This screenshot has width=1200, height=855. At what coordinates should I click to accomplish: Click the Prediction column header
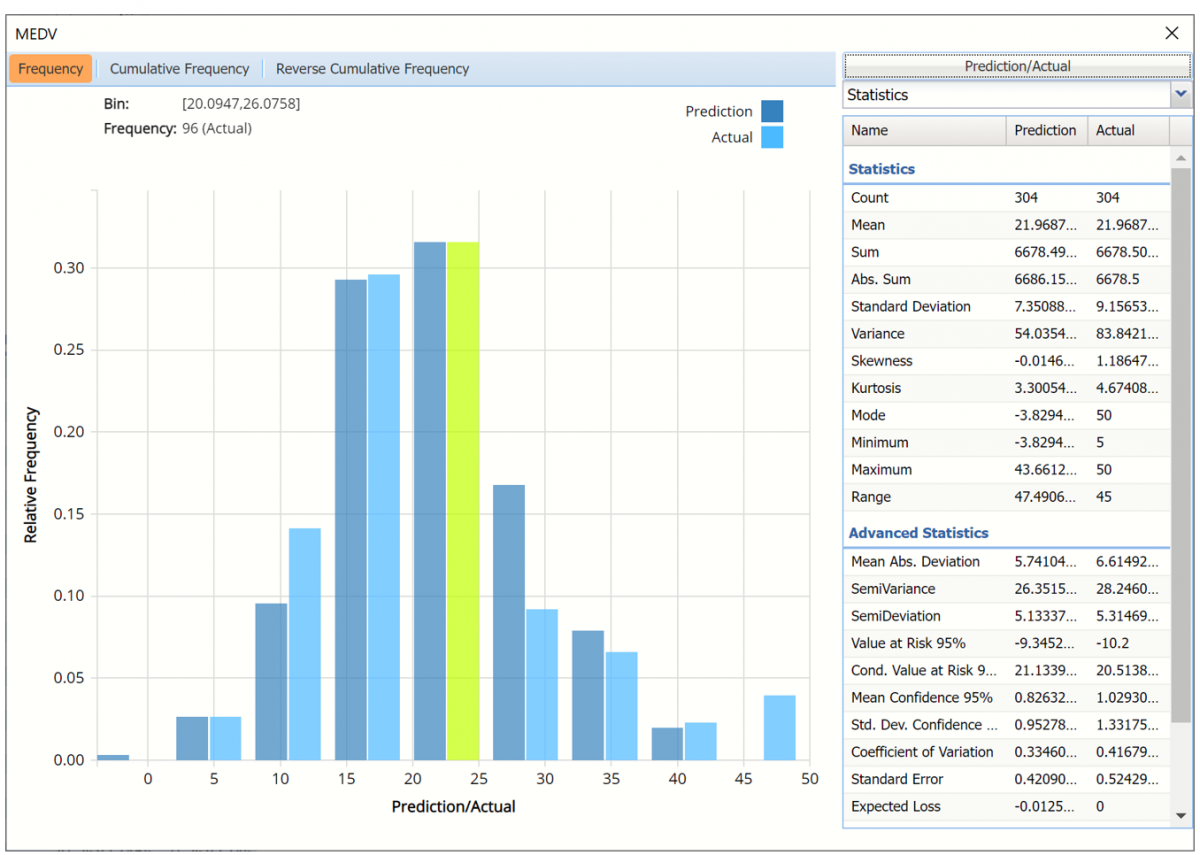1045,130
